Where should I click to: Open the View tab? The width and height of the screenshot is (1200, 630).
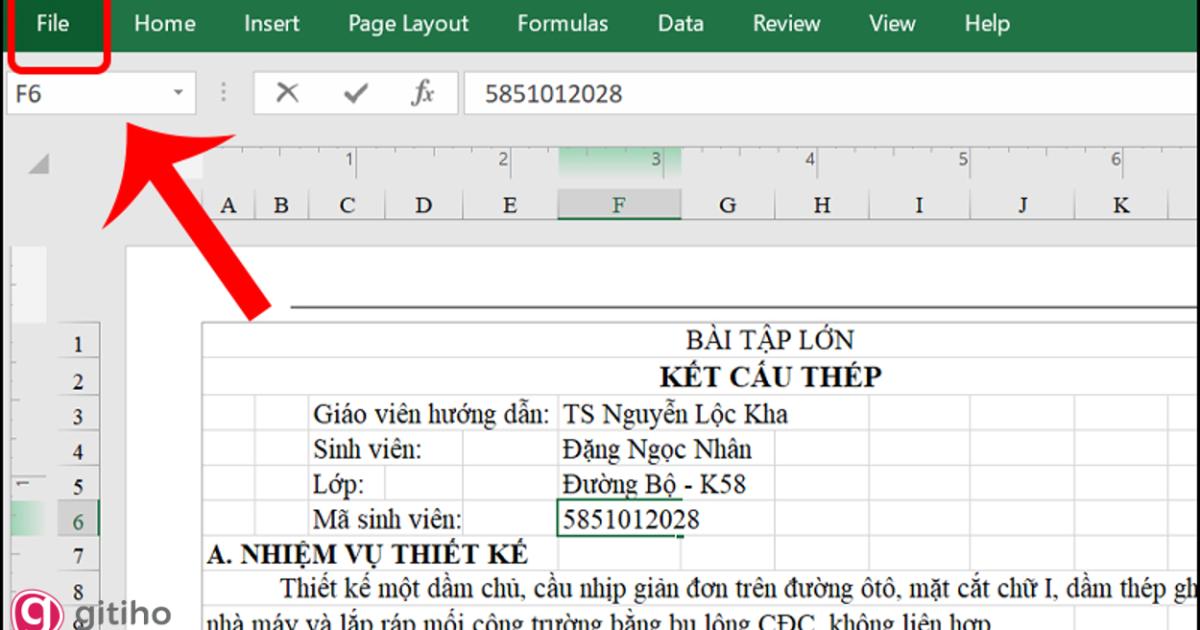[x=891, y=23]
